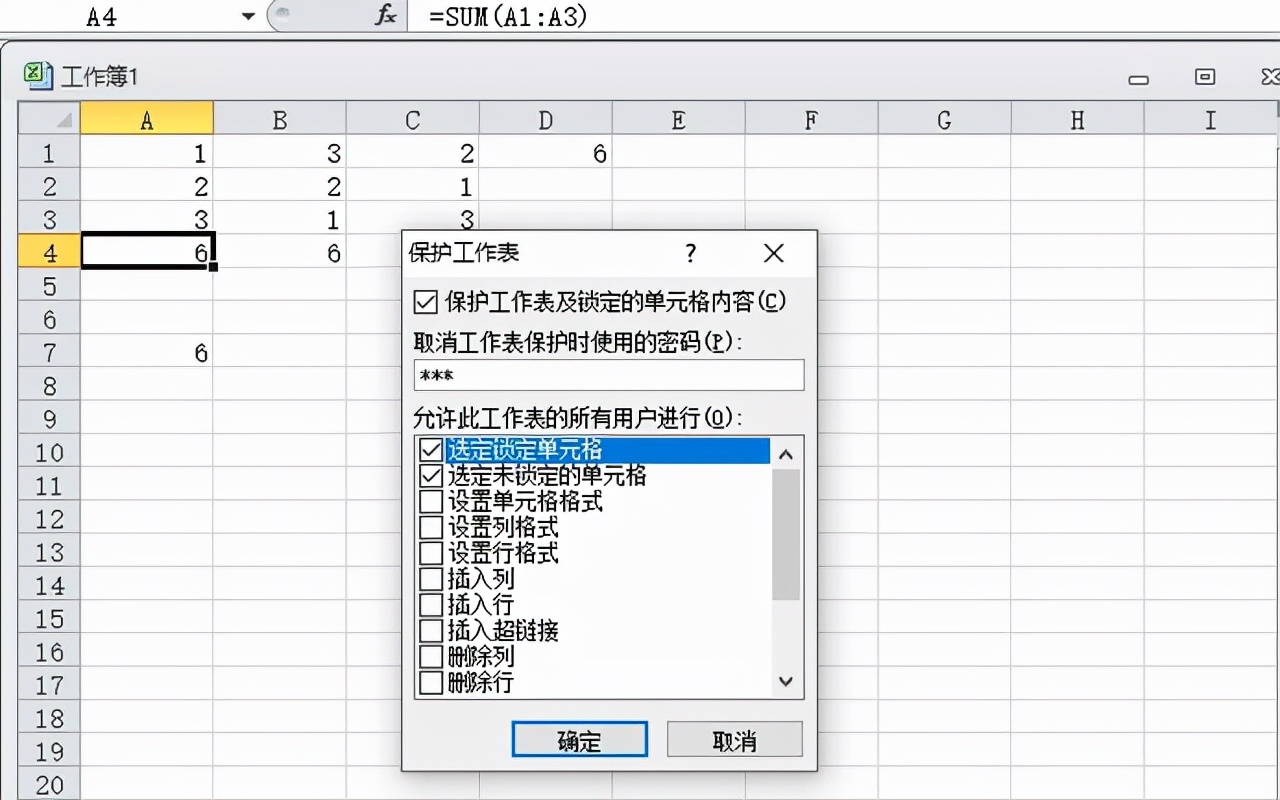This screenshot has height=800, width=1280.
Task: Select column G header
Action: click(x=945, y=120)
